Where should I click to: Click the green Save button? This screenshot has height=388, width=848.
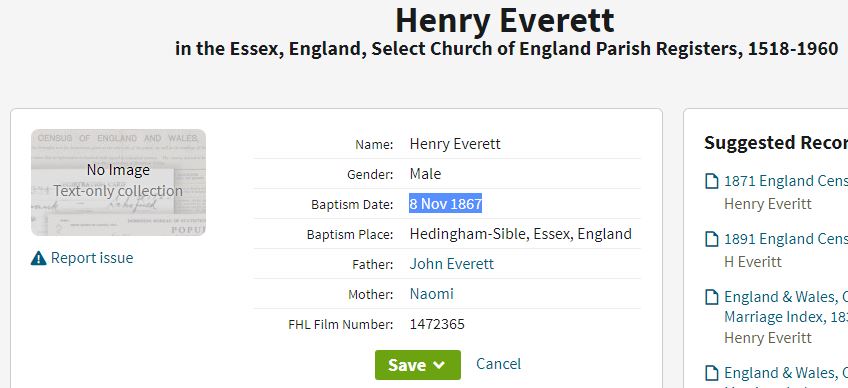pyautogui.click(x=418, y=365)
